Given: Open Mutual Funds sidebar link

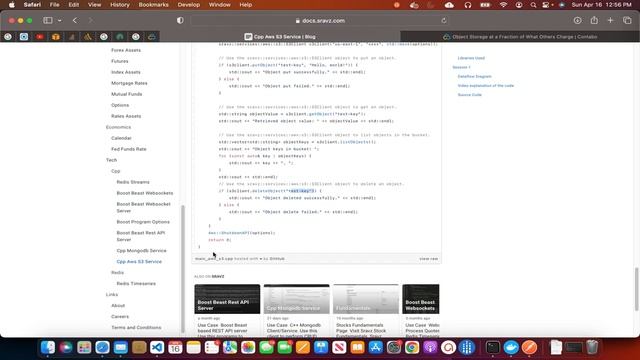Looking at the screenshot, I should tap(127, 94).
